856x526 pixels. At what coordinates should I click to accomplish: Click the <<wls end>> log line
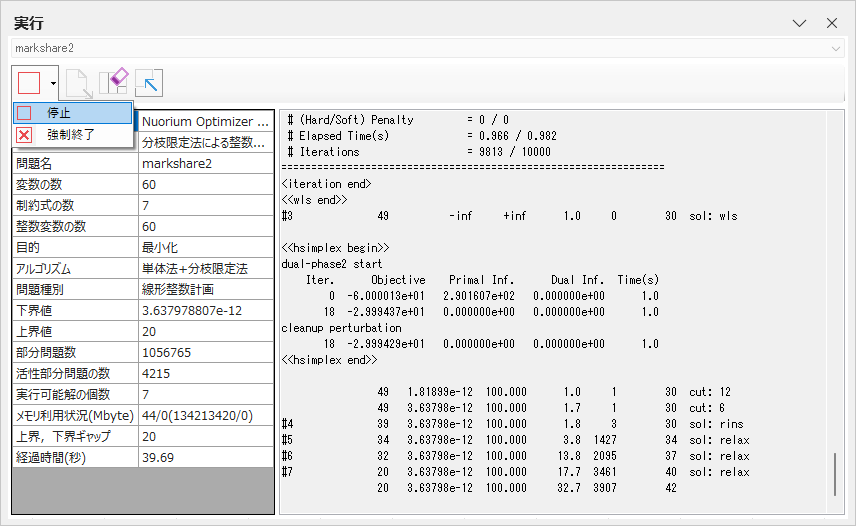pos(314,200)
